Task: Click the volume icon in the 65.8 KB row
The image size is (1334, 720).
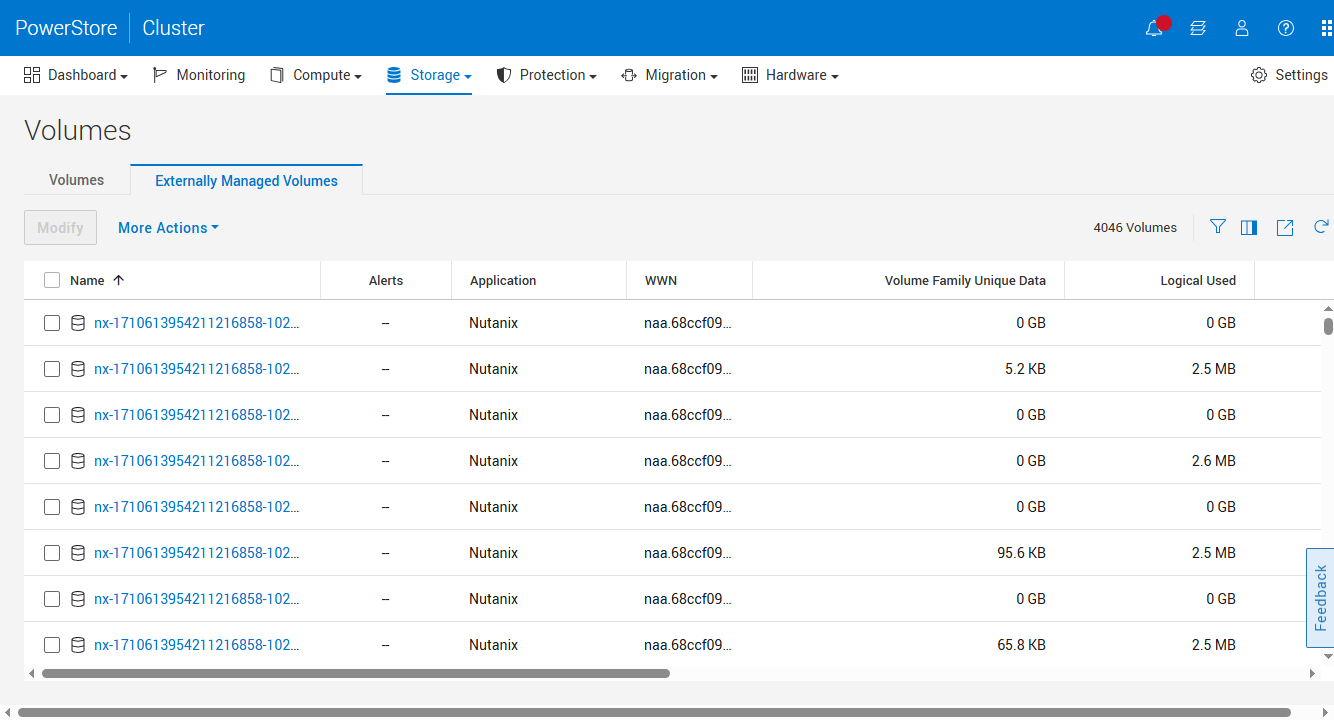Action: [78, 645]
